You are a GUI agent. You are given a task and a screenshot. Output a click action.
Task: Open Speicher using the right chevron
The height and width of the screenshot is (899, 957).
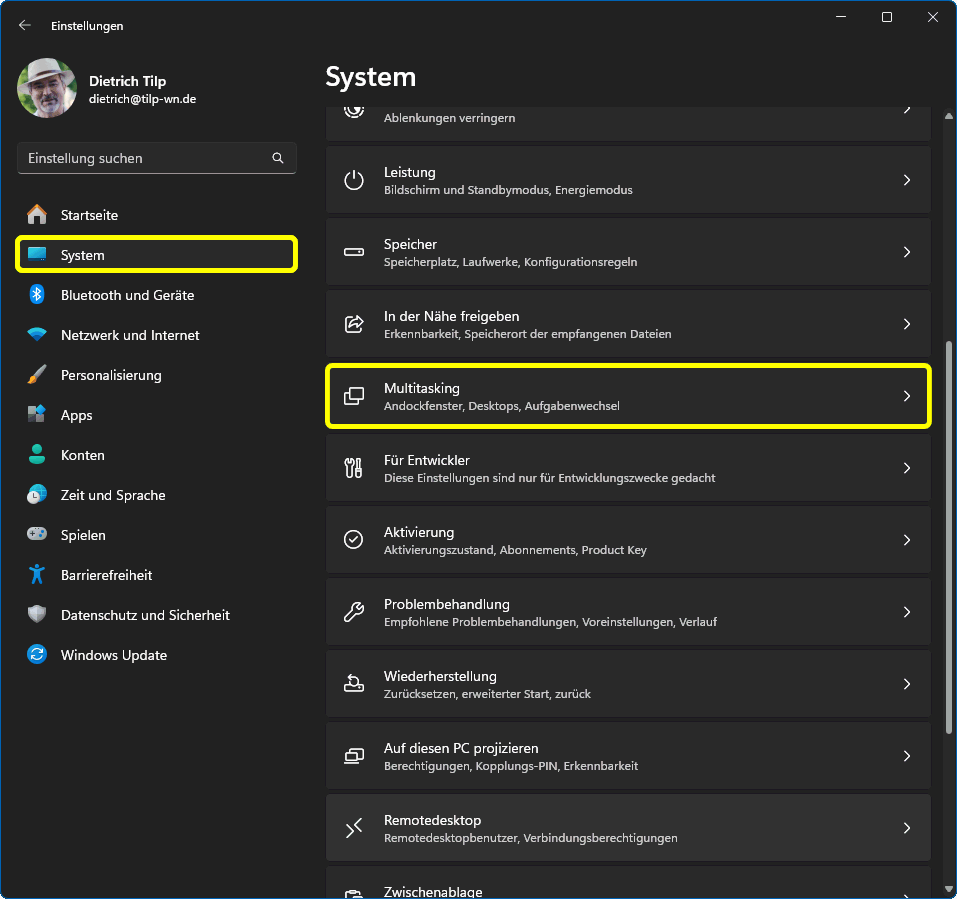tap(907, 252)
